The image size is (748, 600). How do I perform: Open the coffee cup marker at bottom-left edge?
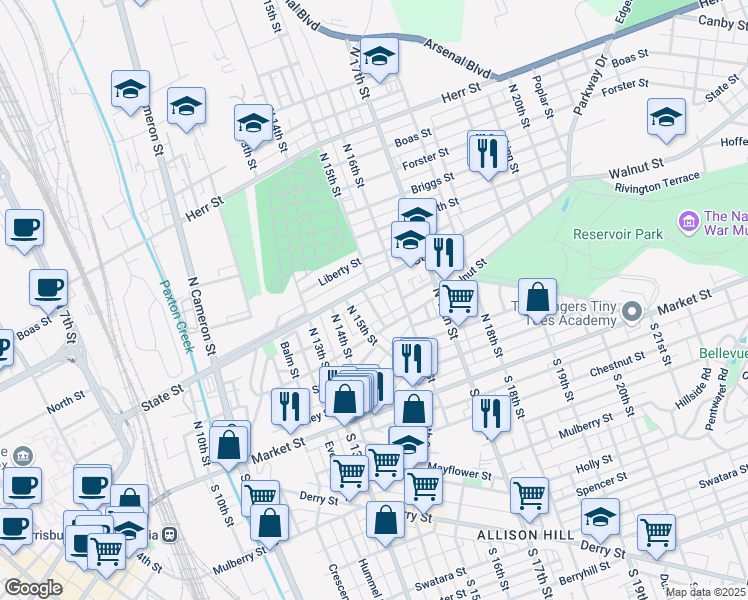click(15, 529)
